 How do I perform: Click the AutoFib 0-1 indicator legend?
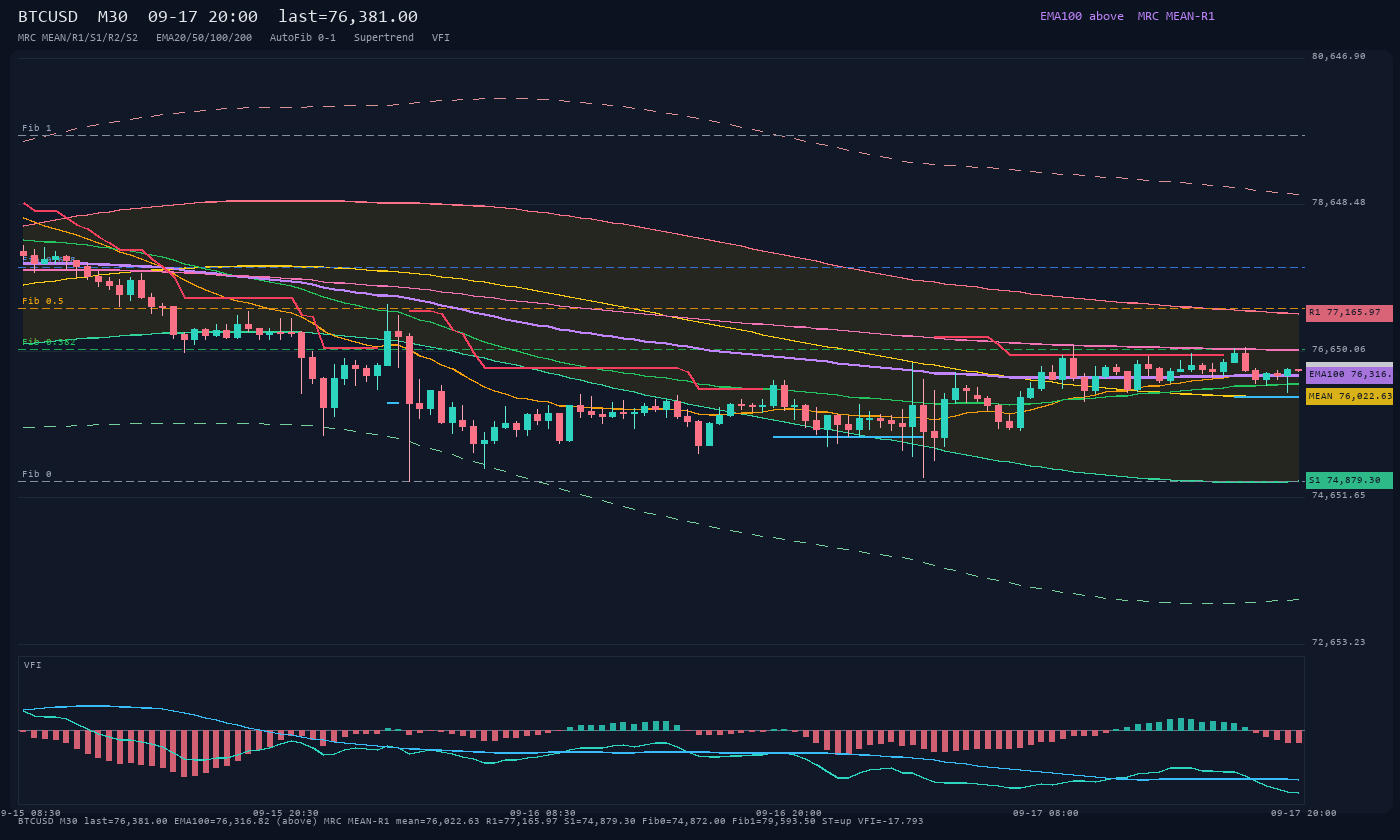coord(303,38)
